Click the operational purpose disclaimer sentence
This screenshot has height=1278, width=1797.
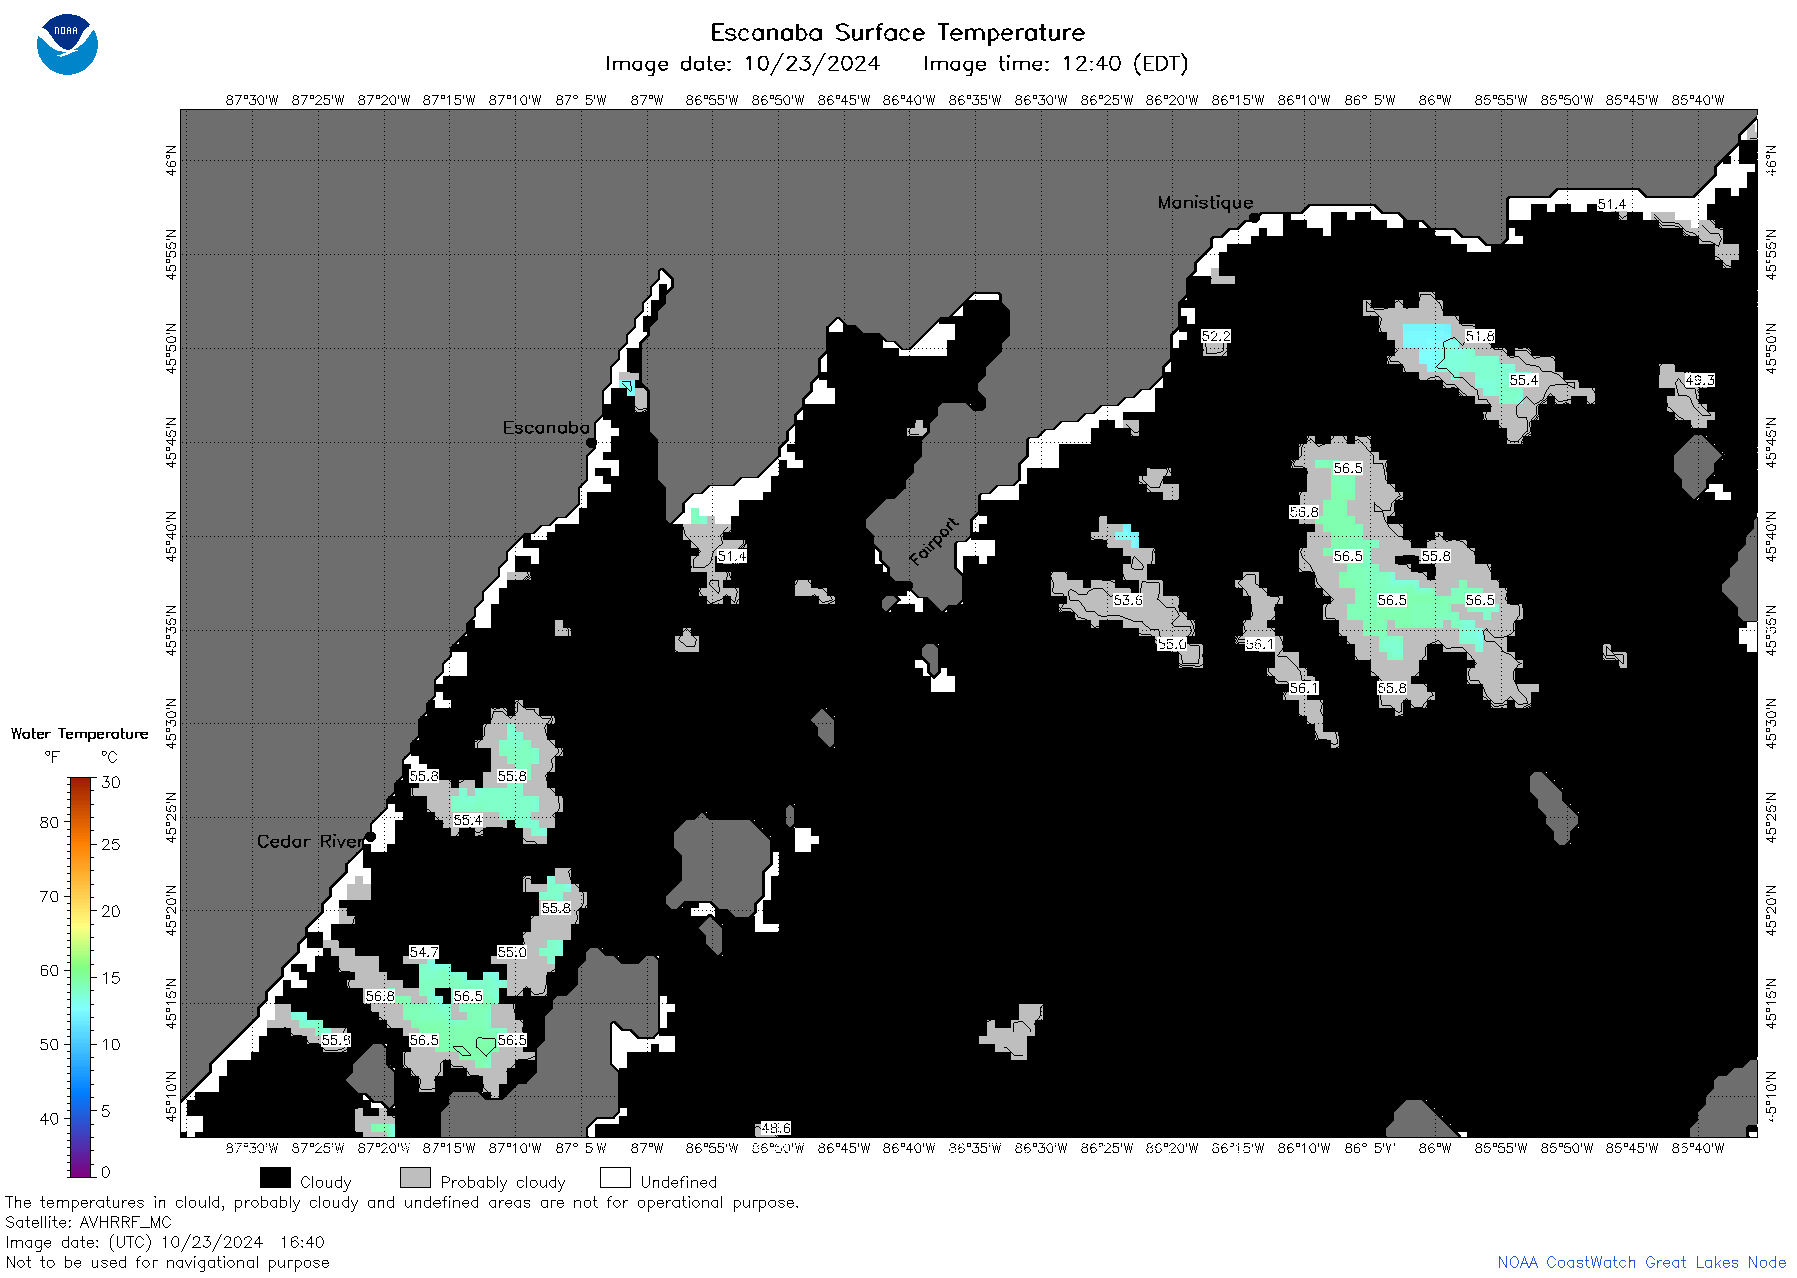402,1202
